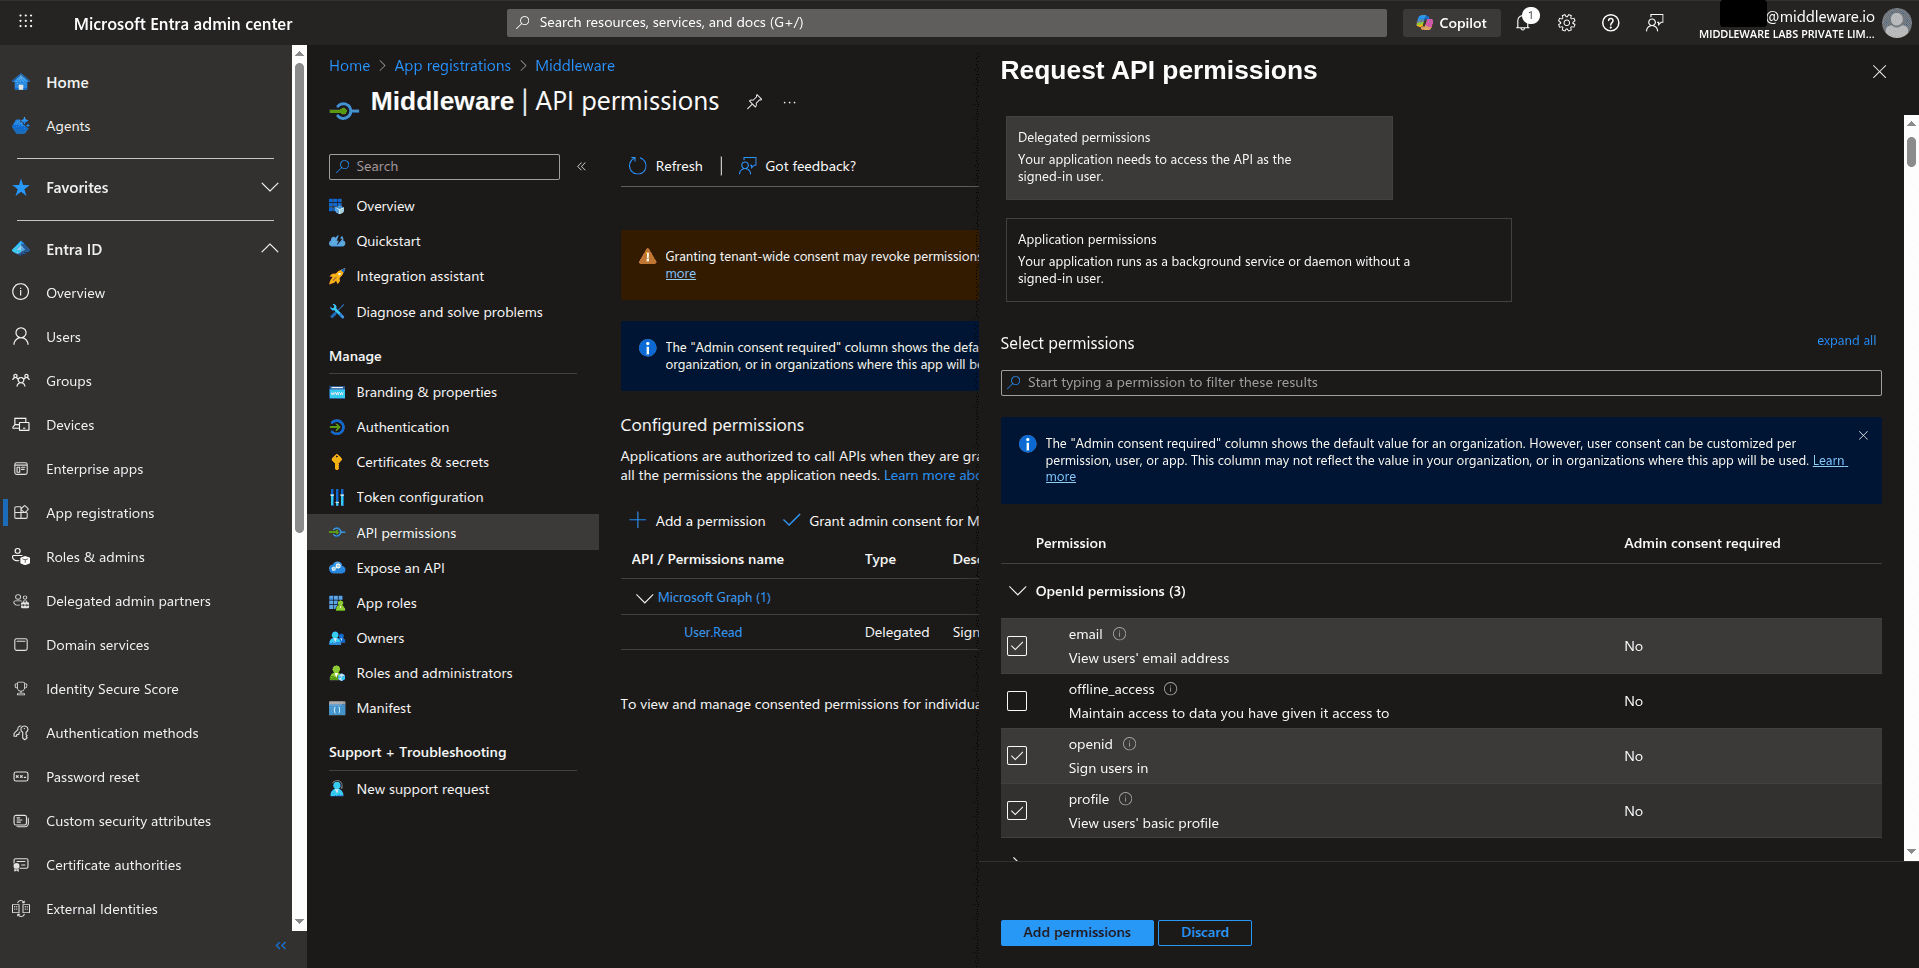Image resolution: width=1919 pixels, height=968 pixels.
Task: Click the expand all link
Action: tap(1845, 340)
